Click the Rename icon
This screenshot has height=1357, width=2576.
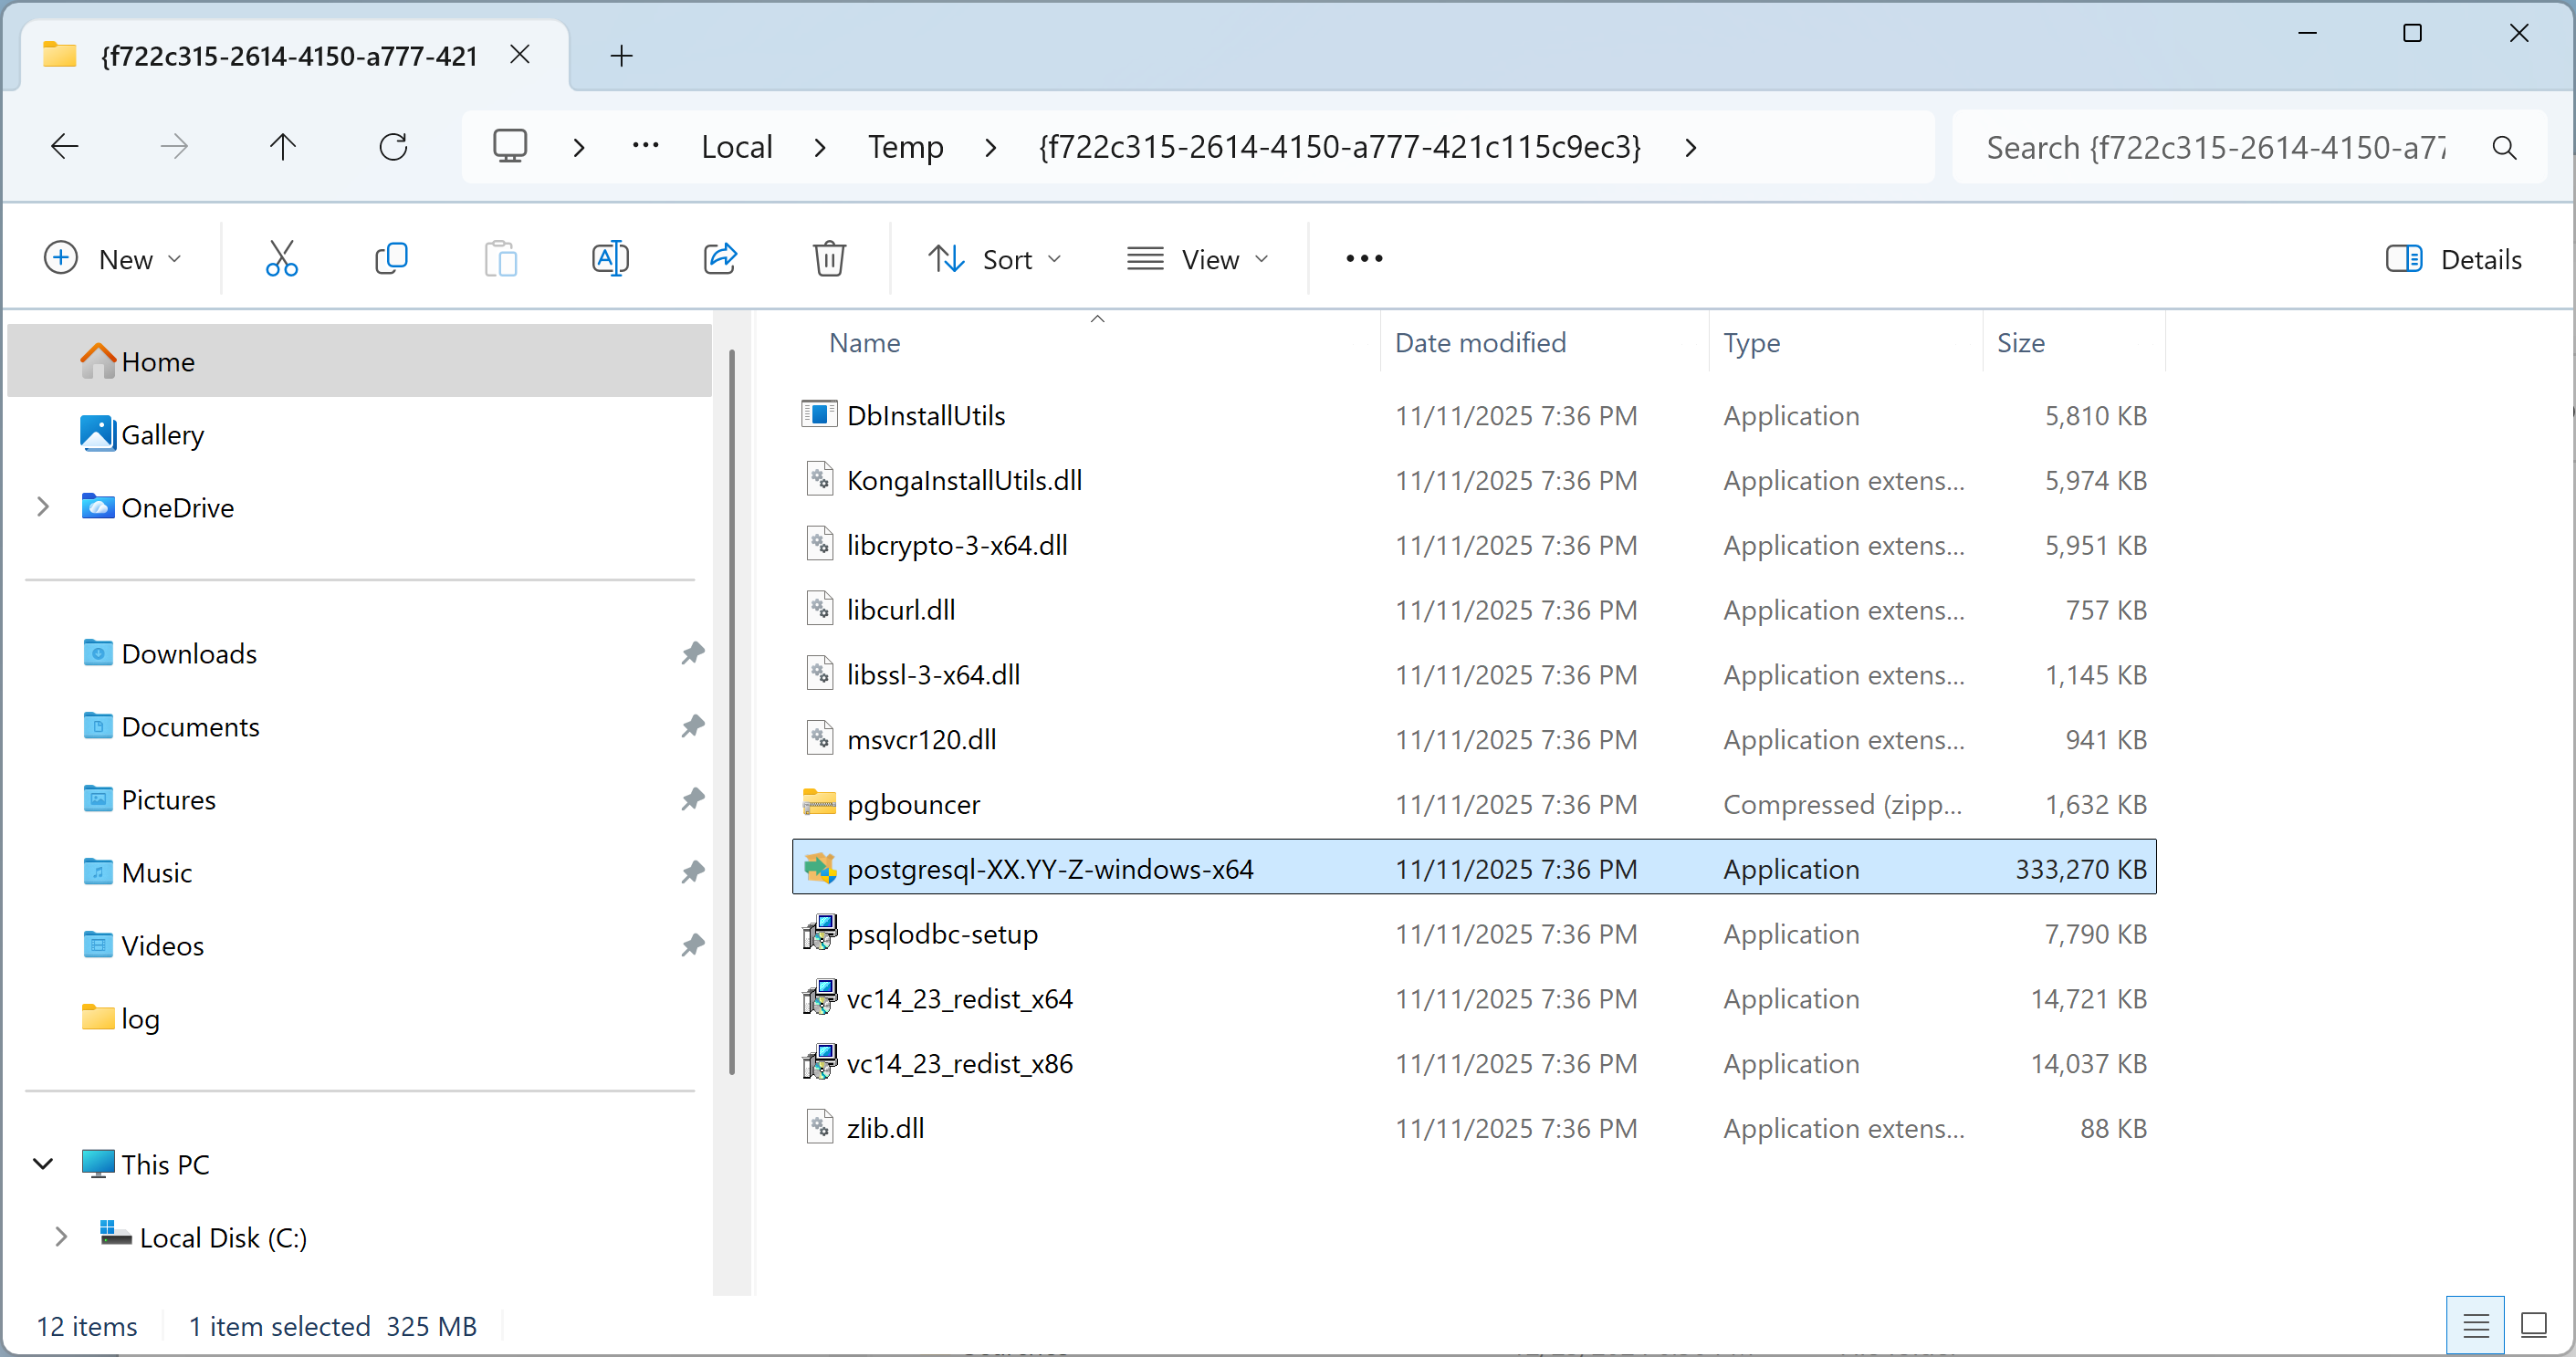pos(610,259)
